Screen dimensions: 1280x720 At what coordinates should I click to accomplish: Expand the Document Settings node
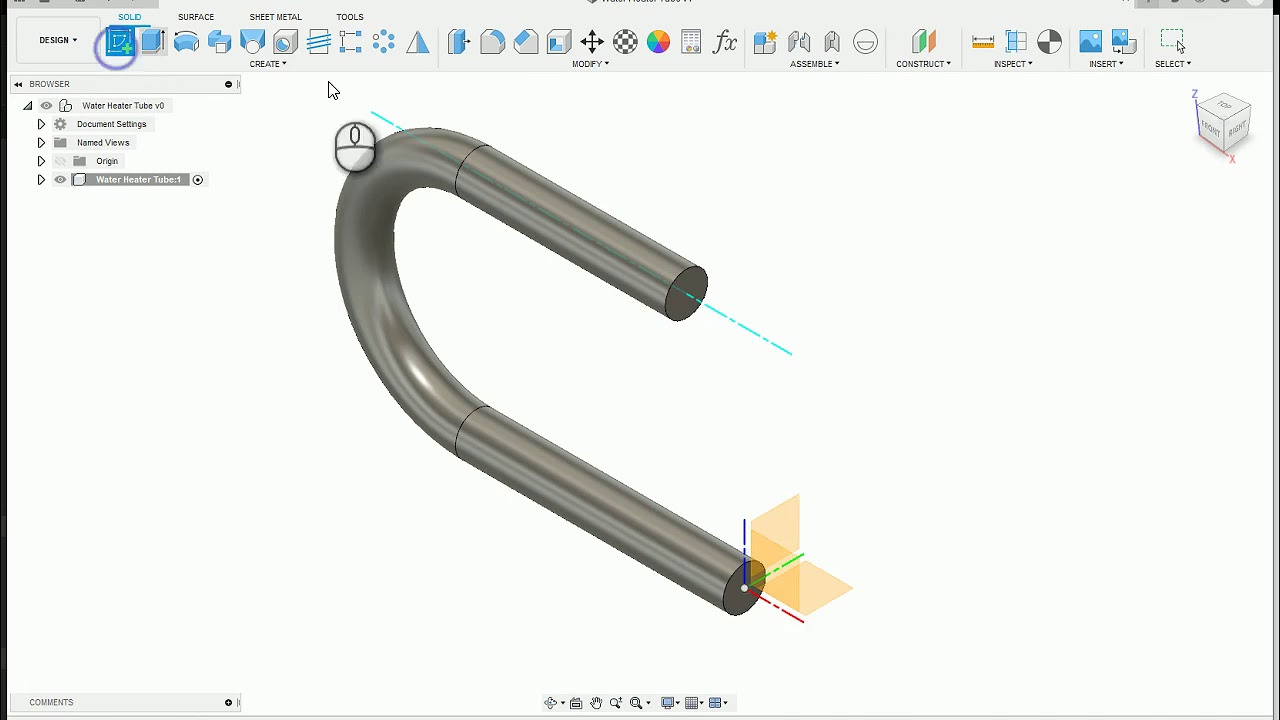pos(41,124)
